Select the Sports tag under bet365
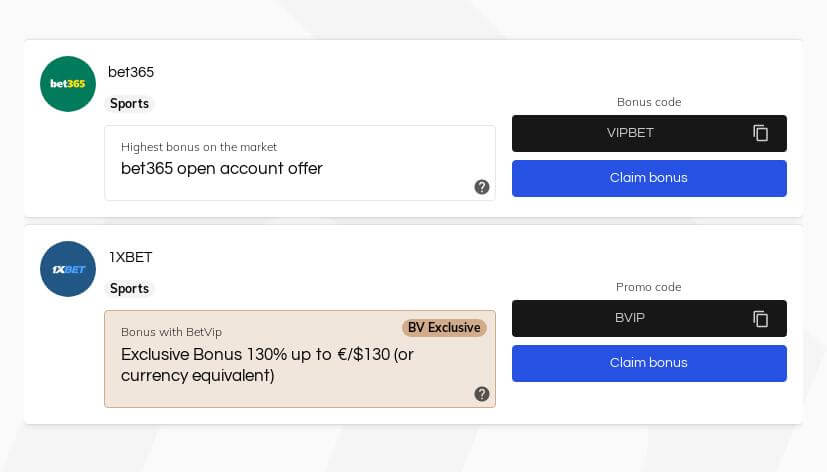This screenshot has width=827, height=472. 129,103
